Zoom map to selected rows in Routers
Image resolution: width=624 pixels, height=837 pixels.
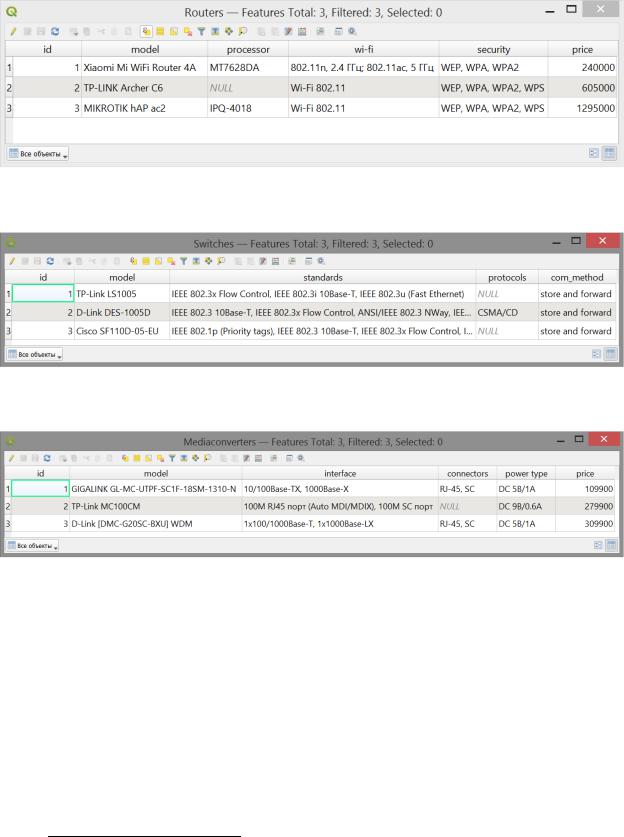click(243, 31)
